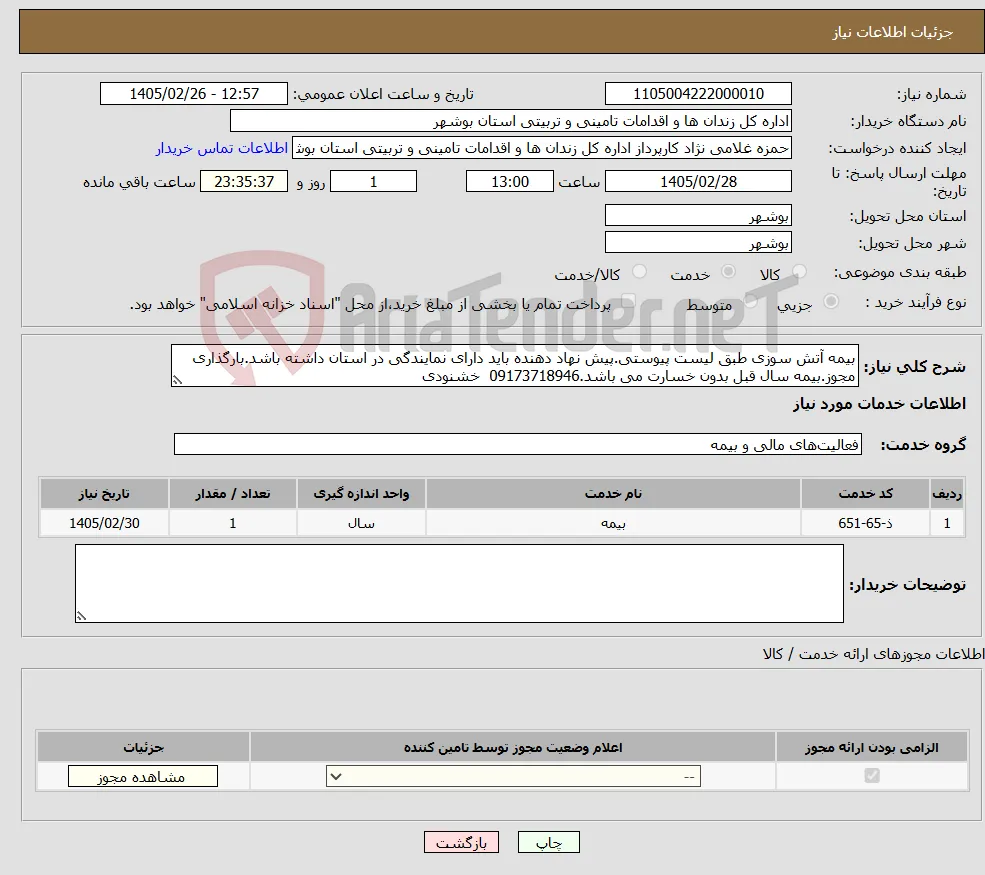
Task: Click the buyer organization name field
Action: [x=511, y=121]
